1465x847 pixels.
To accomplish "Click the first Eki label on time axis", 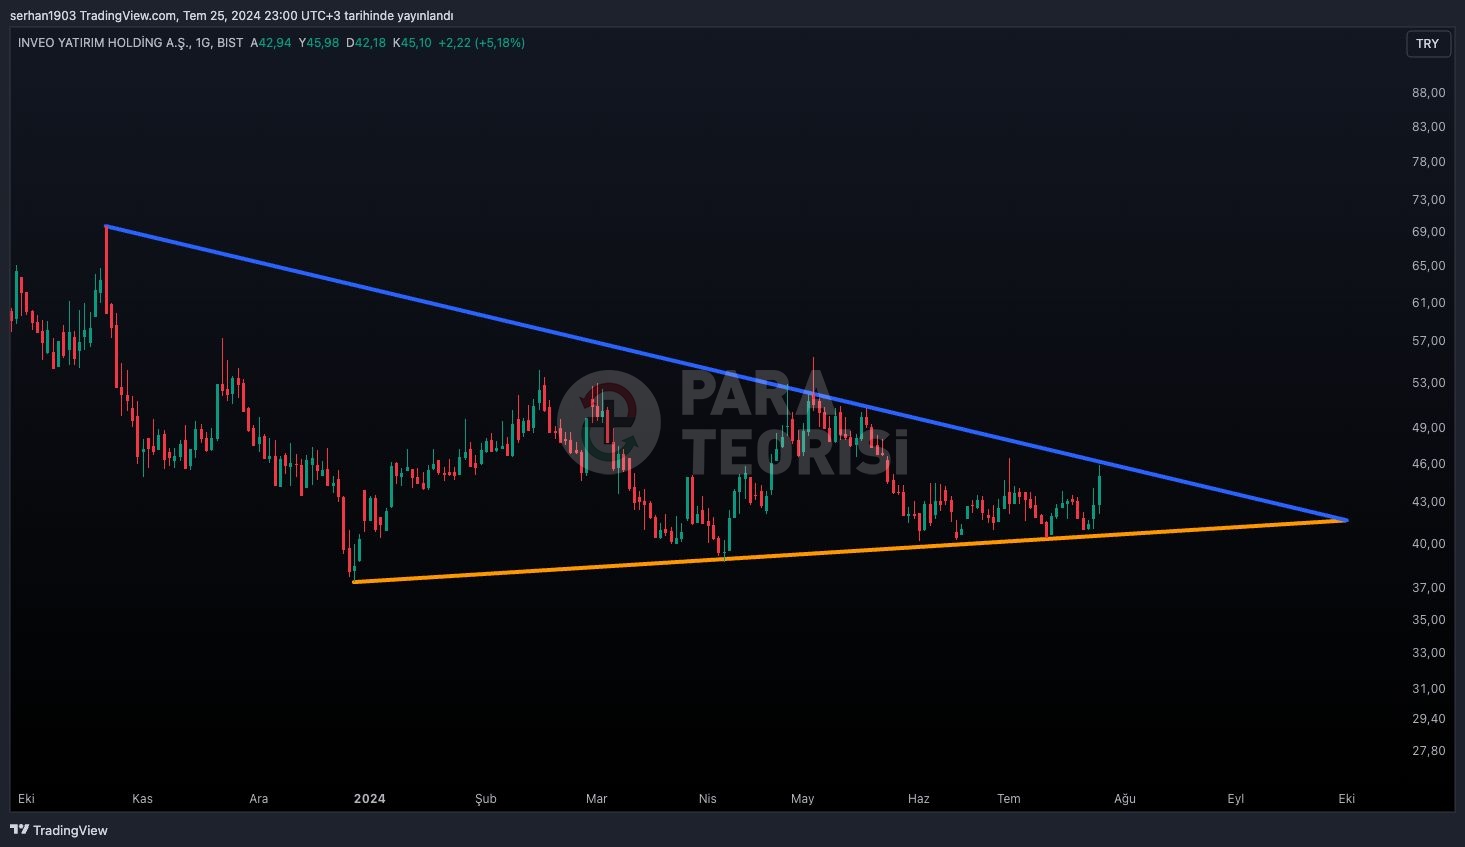I will tap(27, 798).
